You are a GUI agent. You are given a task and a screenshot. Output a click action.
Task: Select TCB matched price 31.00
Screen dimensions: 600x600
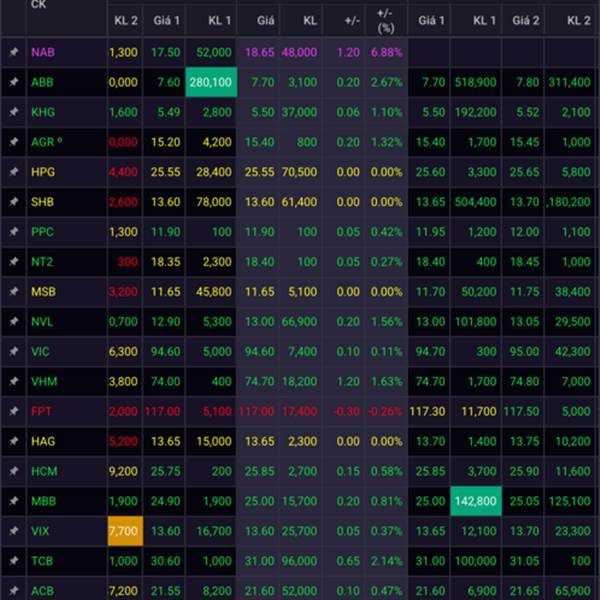tap(259, 561)
